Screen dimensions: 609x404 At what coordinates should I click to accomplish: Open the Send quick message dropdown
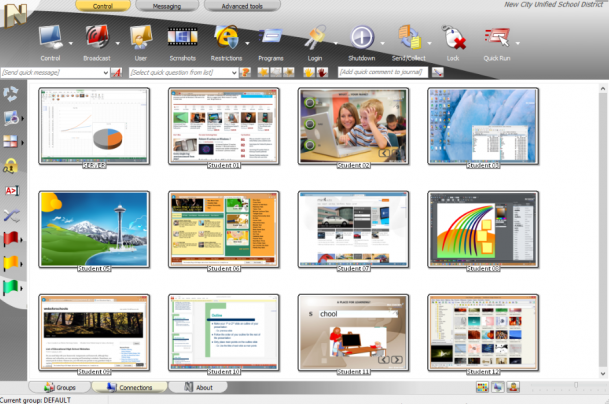(106, 73)
